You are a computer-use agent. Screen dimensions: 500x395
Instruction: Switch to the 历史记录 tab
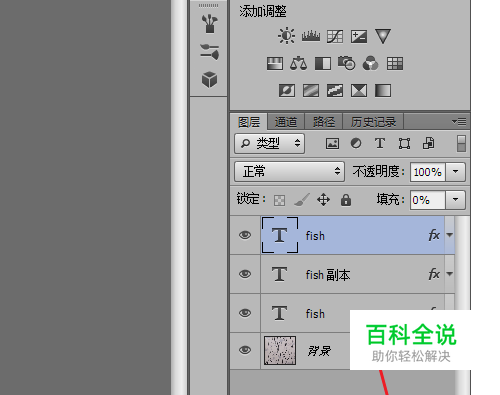pyautogui.click(x=373, y=122)
